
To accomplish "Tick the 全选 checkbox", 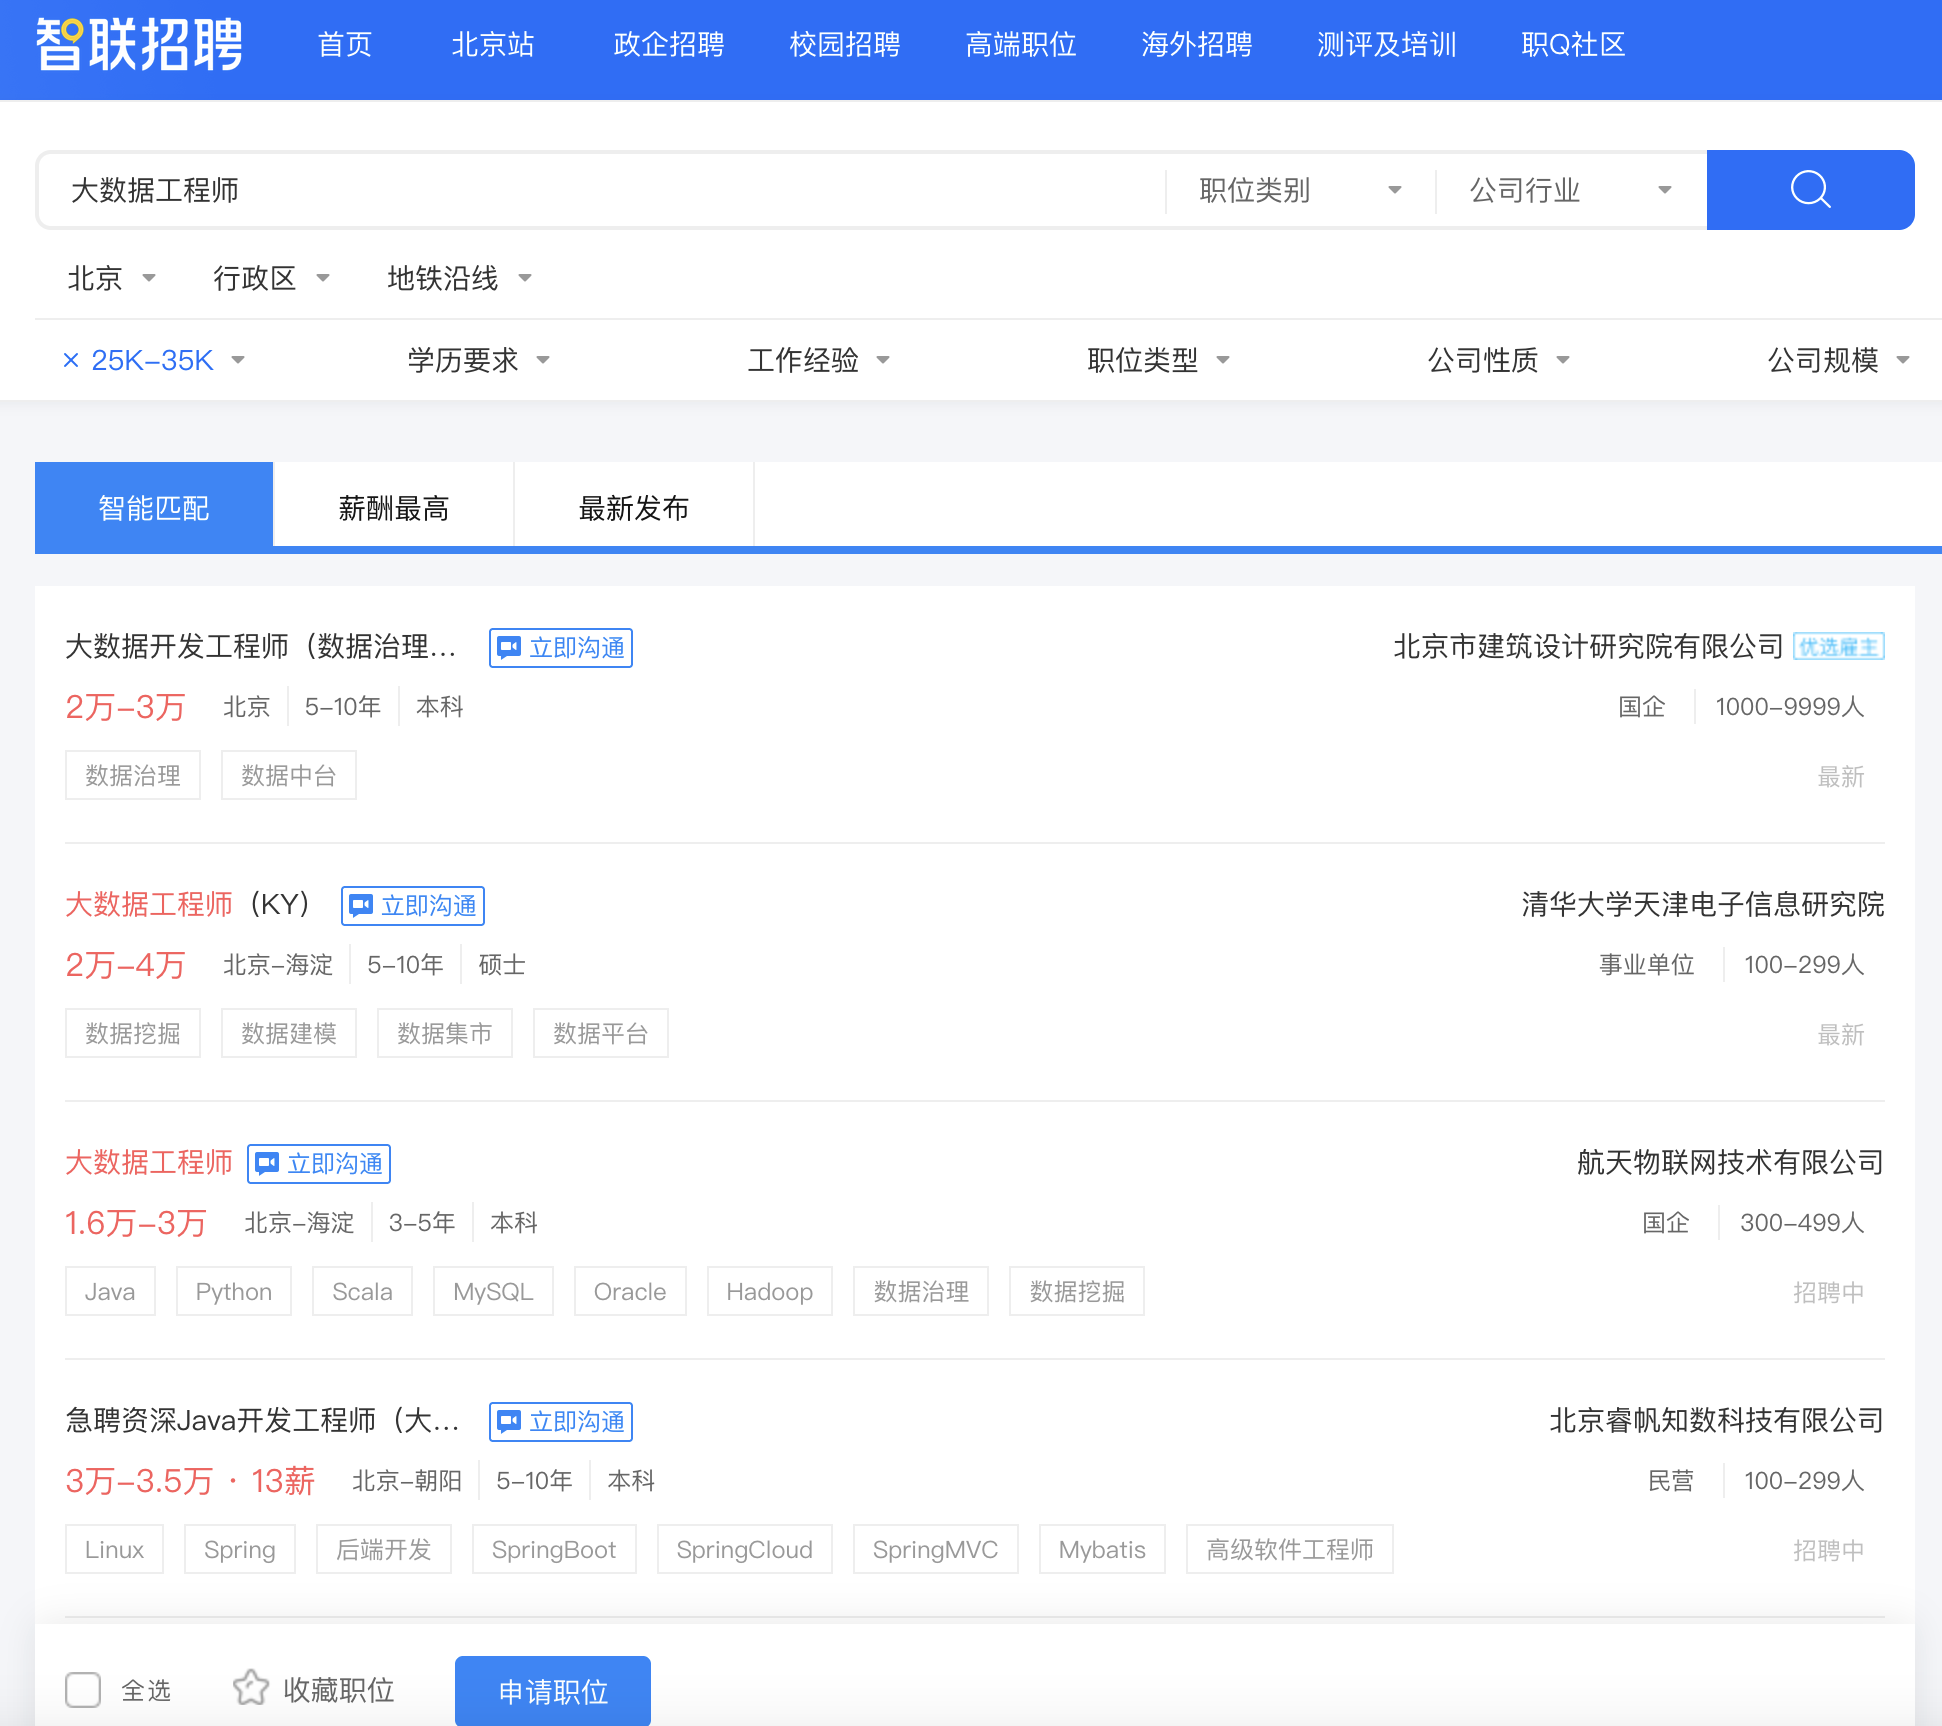I will pos(83,1690).
